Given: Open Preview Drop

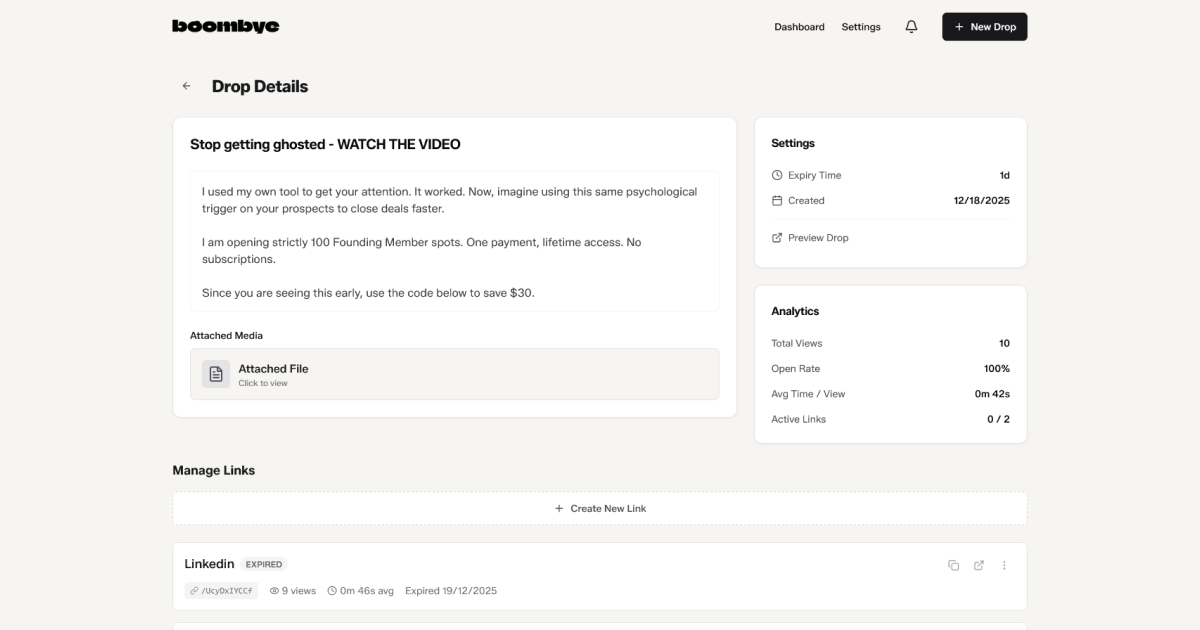Looking at the screenshot, I should [817, 237].
